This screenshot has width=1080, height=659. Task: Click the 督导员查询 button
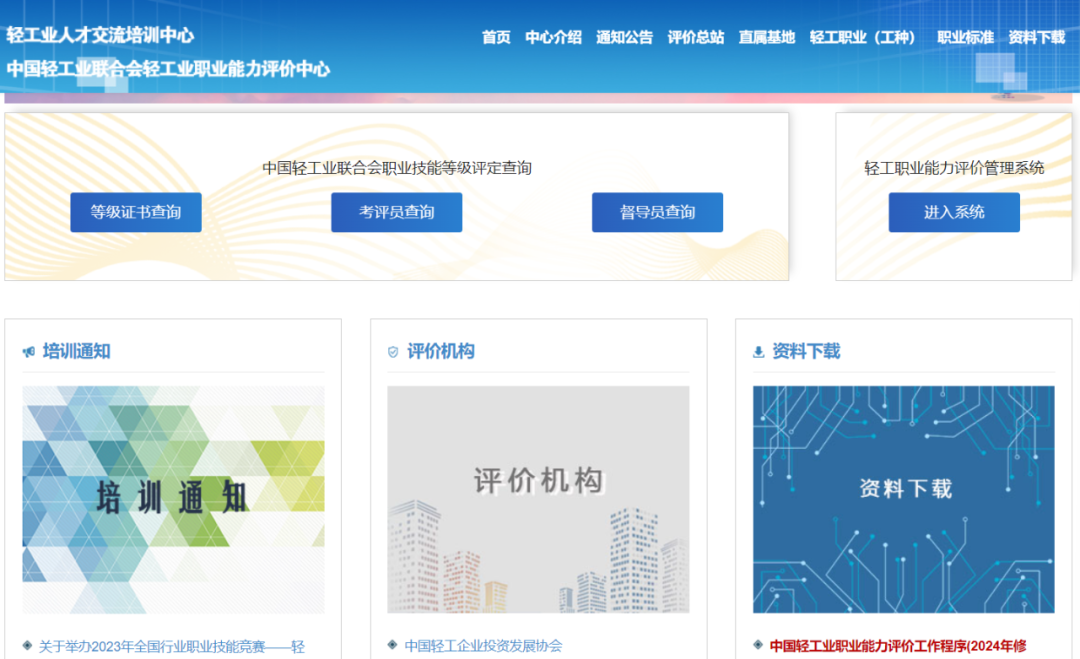(657, 212)
